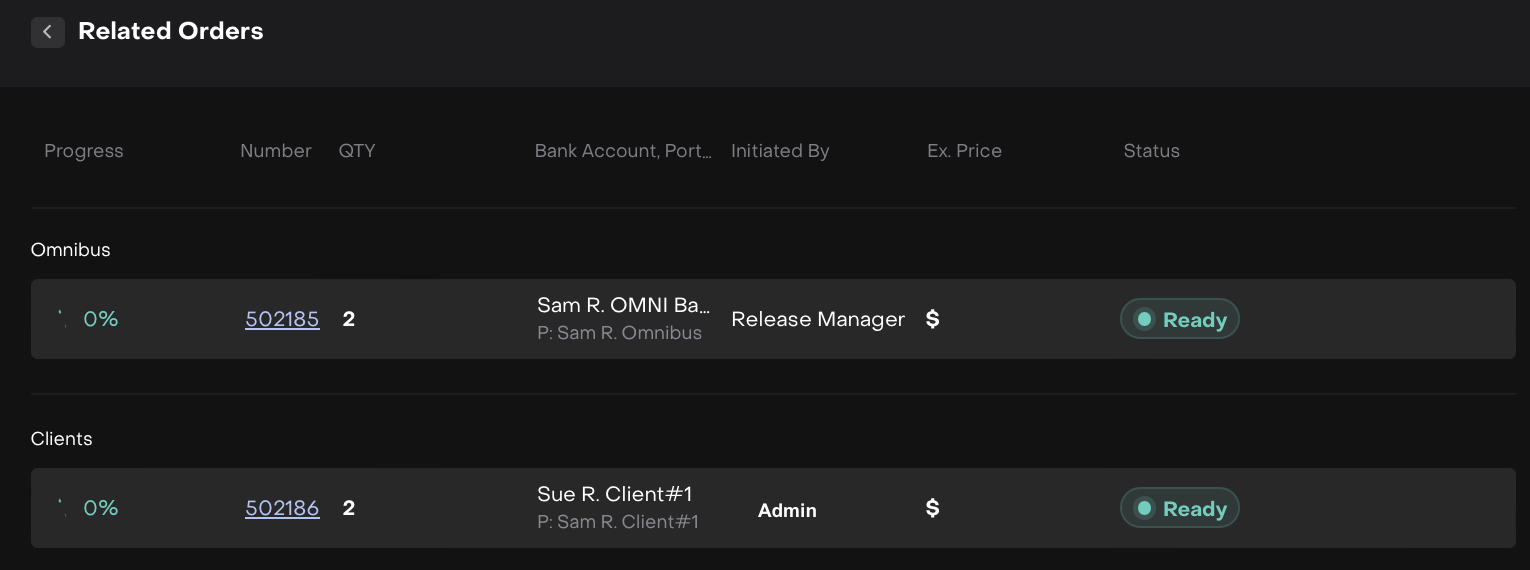Sort by the Progress column header
The height and width of the screenshot is (570, 1530).
84,151
